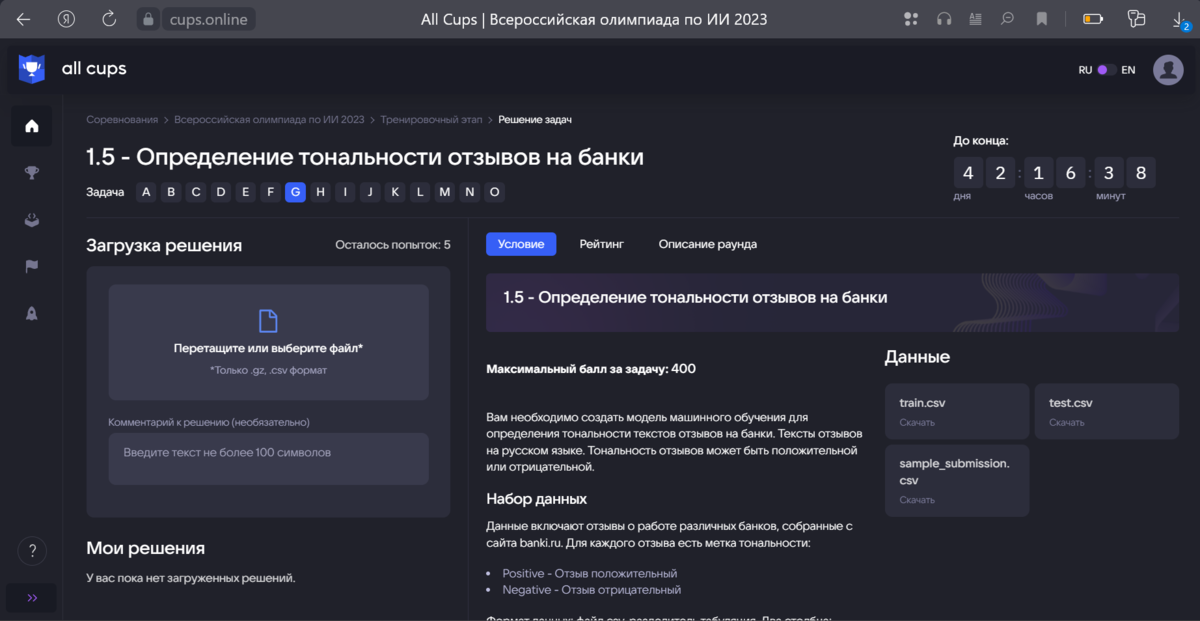Click Positive - Отзыв положительный item
The image size is (1200, 621).
(590, 574)
